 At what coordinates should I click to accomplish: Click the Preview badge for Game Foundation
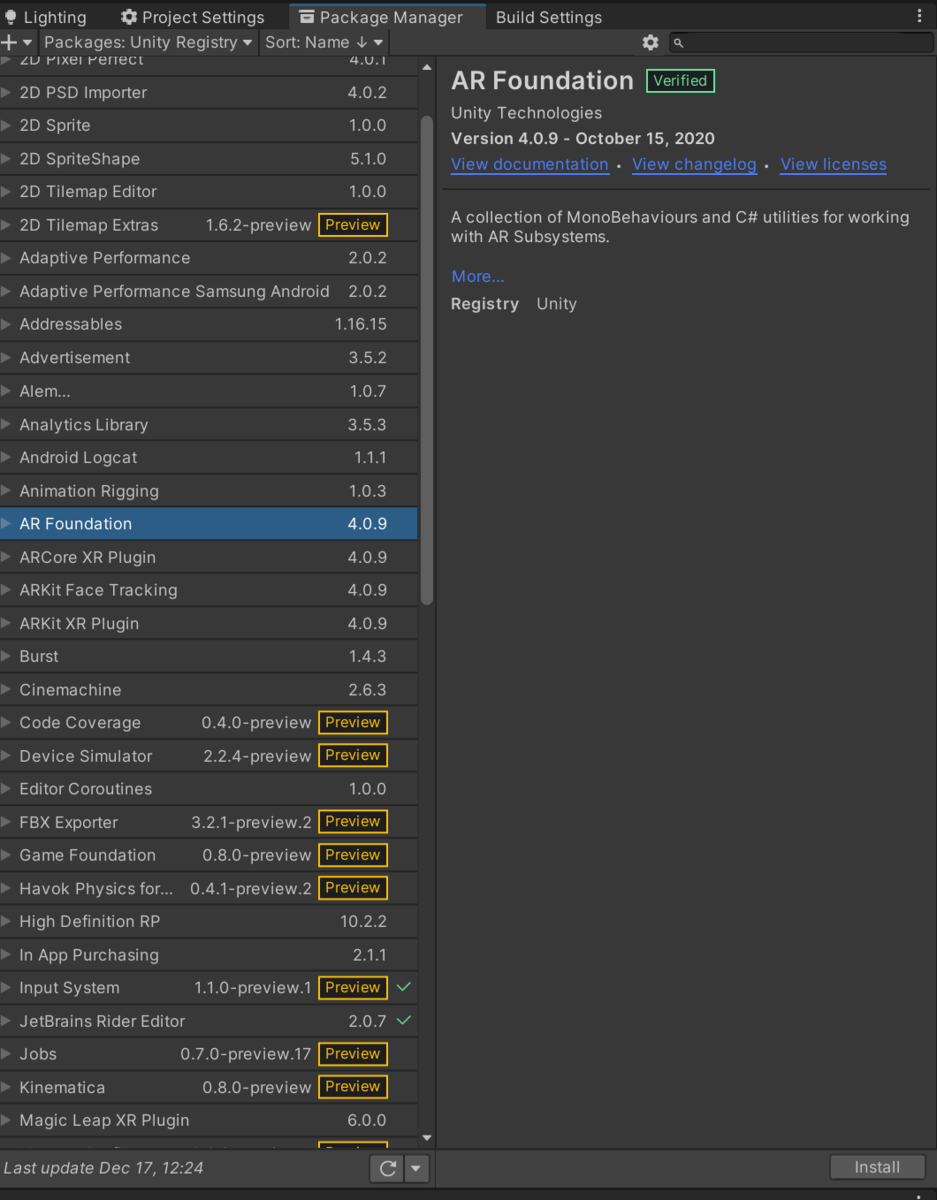coord(353,855)
